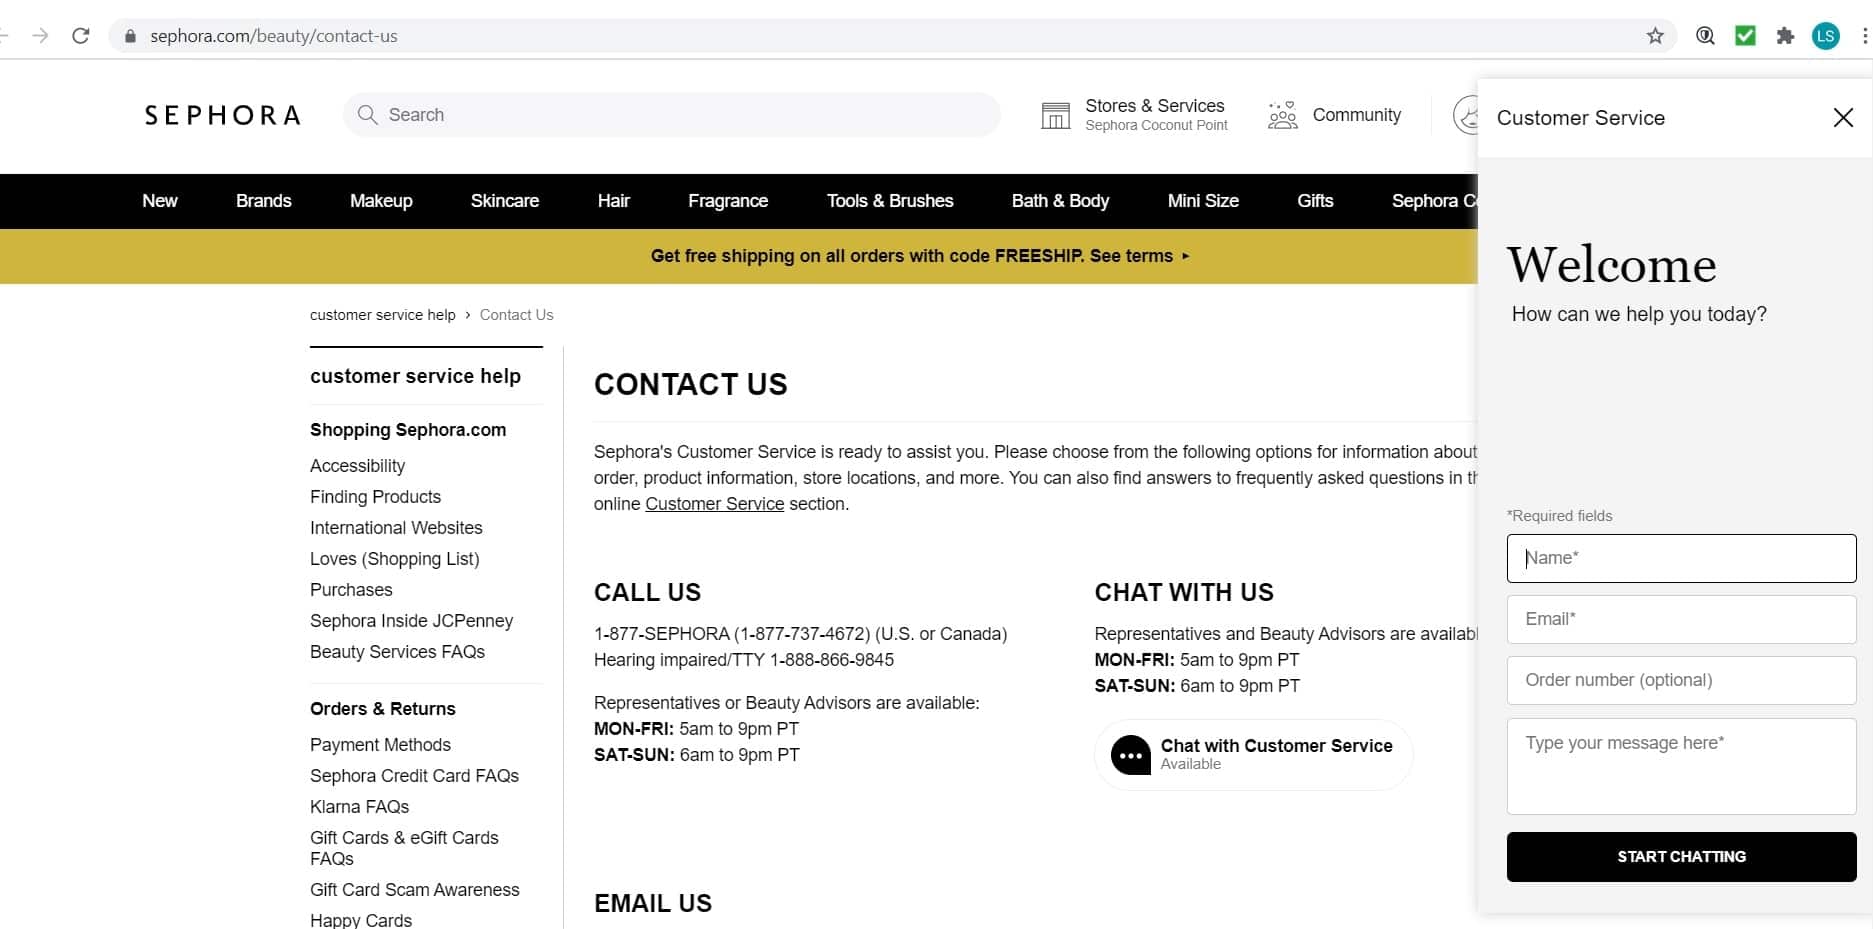Open the LS profile avatar
The image size is (1873, 929).
coord(1826,36)
